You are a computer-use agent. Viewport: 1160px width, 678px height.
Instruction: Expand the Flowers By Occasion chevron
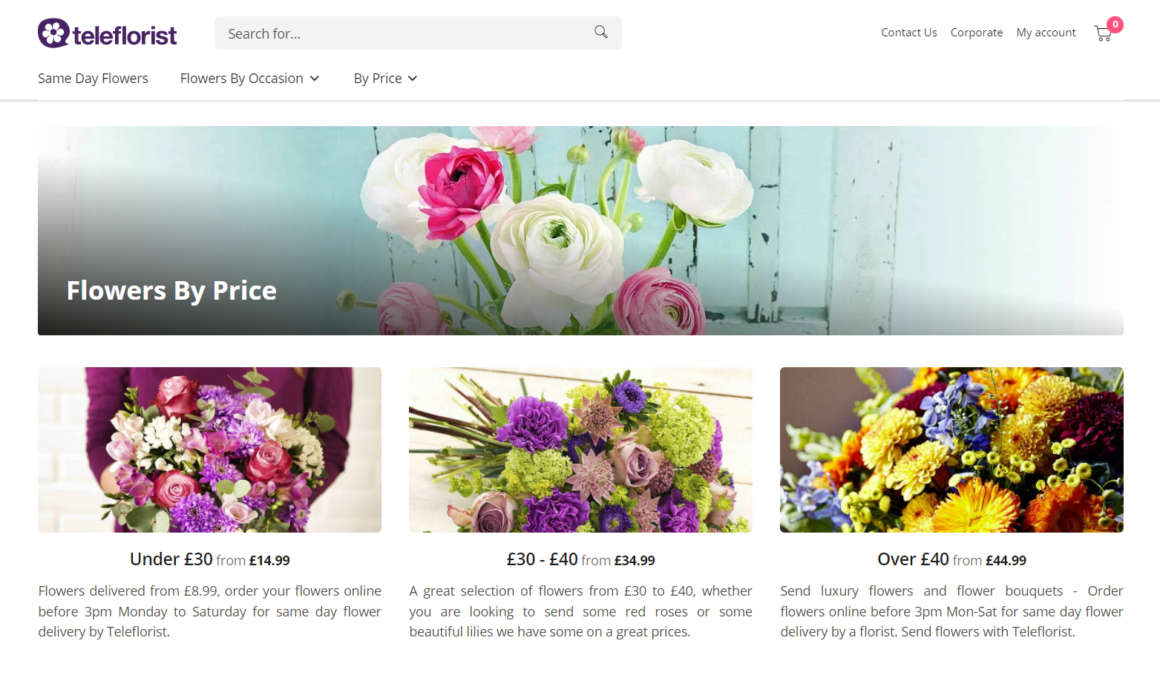pos(314,78)
